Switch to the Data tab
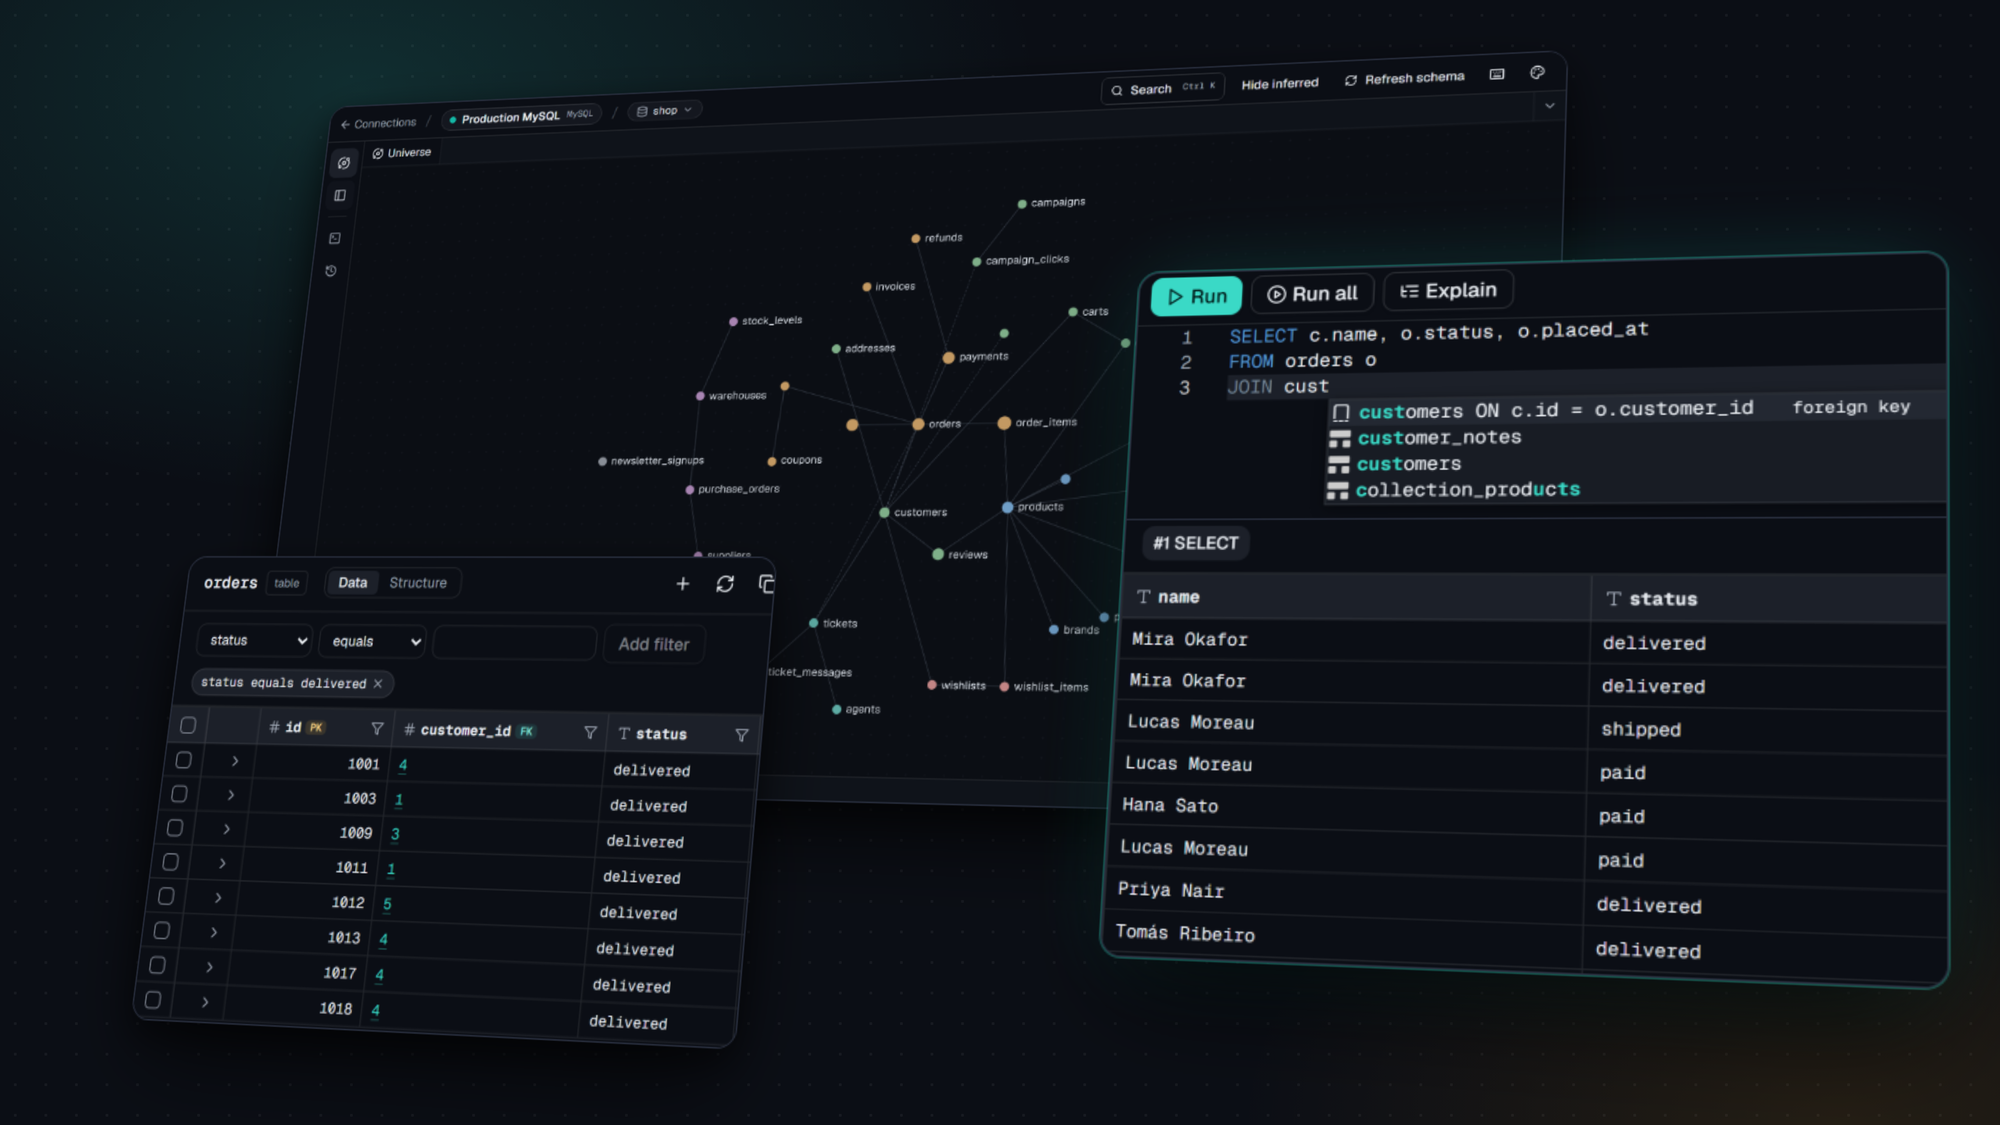This screenshot has width=2000, height=1125. tap(352, 583)
